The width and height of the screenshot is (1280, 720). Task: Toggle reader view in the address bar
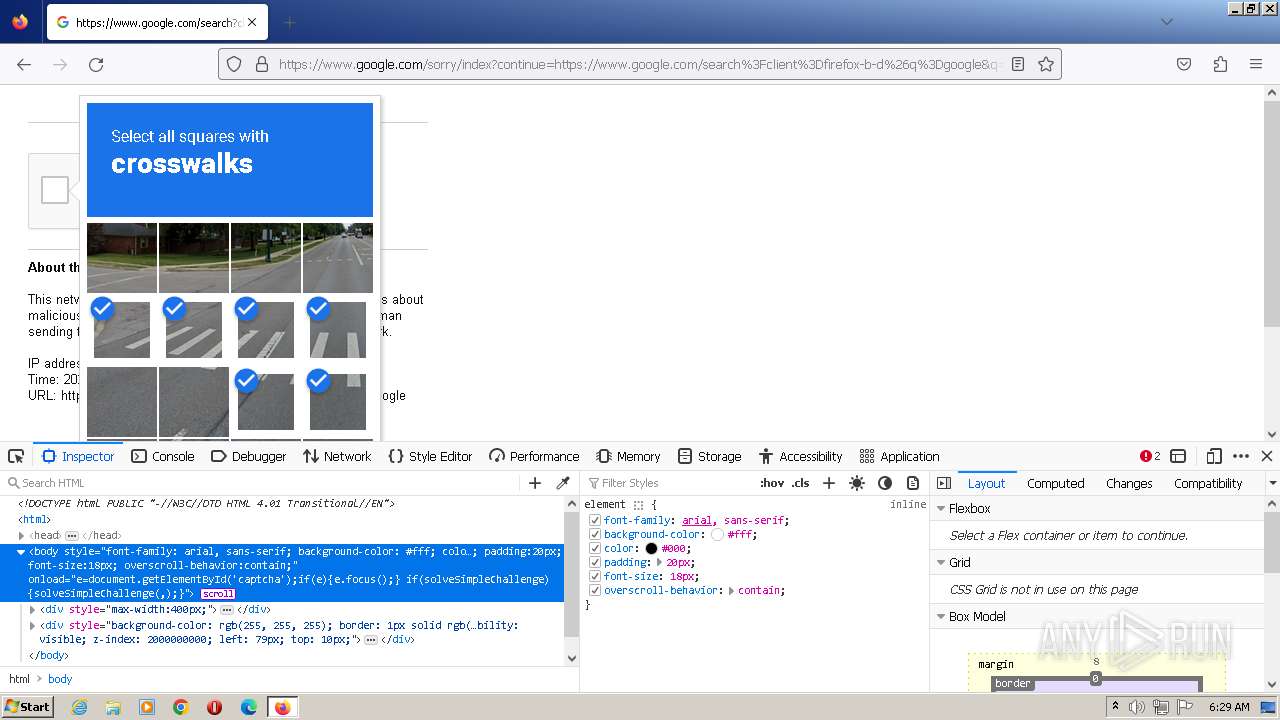1018,64
